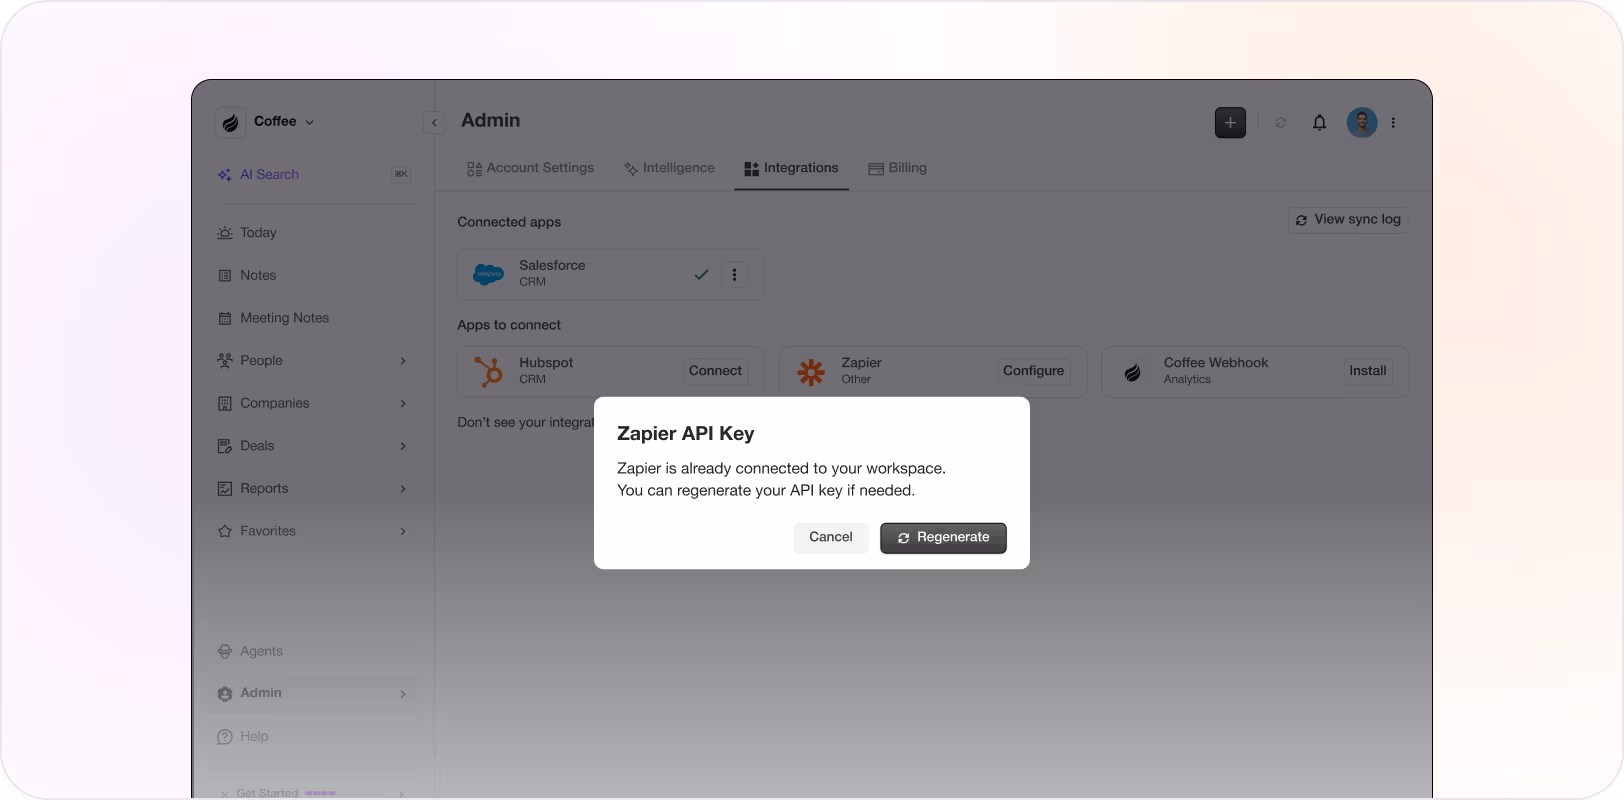
Task: Click the Meeting Notes calendar icon
Action: [225, 318]
